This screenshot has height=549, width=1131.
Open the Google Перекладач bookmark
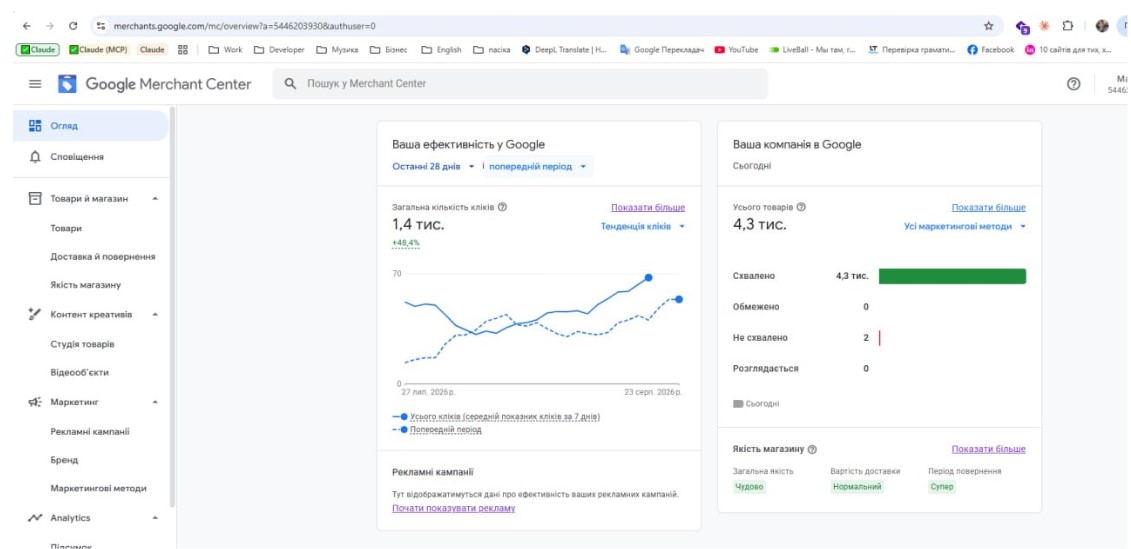[662, 50]
